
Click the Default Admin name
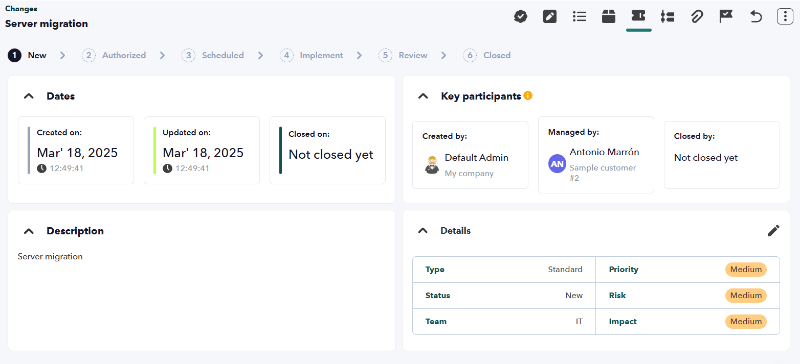point(477,158)
